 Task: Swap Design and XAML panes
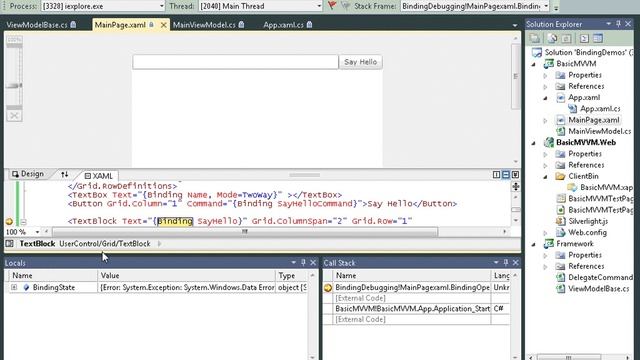tap(64, 175)
